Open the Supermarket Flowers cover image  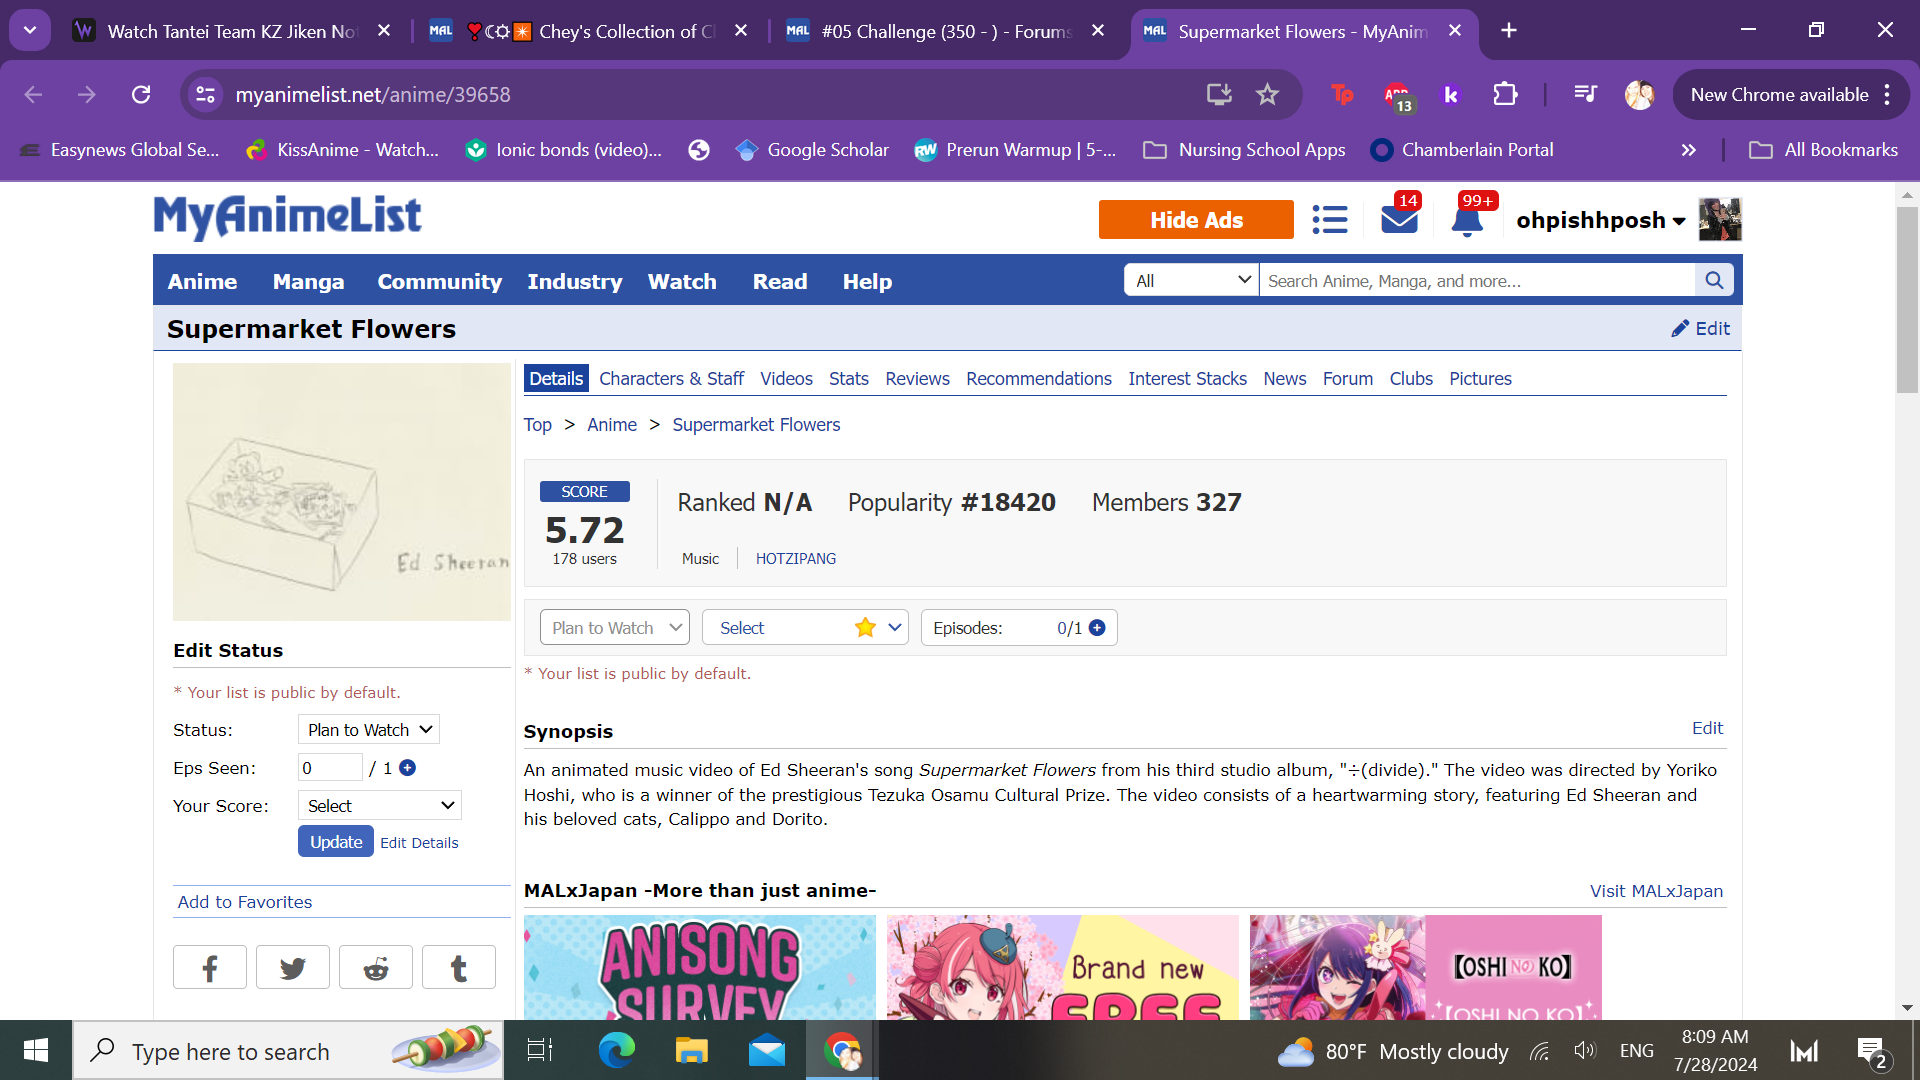342,492
